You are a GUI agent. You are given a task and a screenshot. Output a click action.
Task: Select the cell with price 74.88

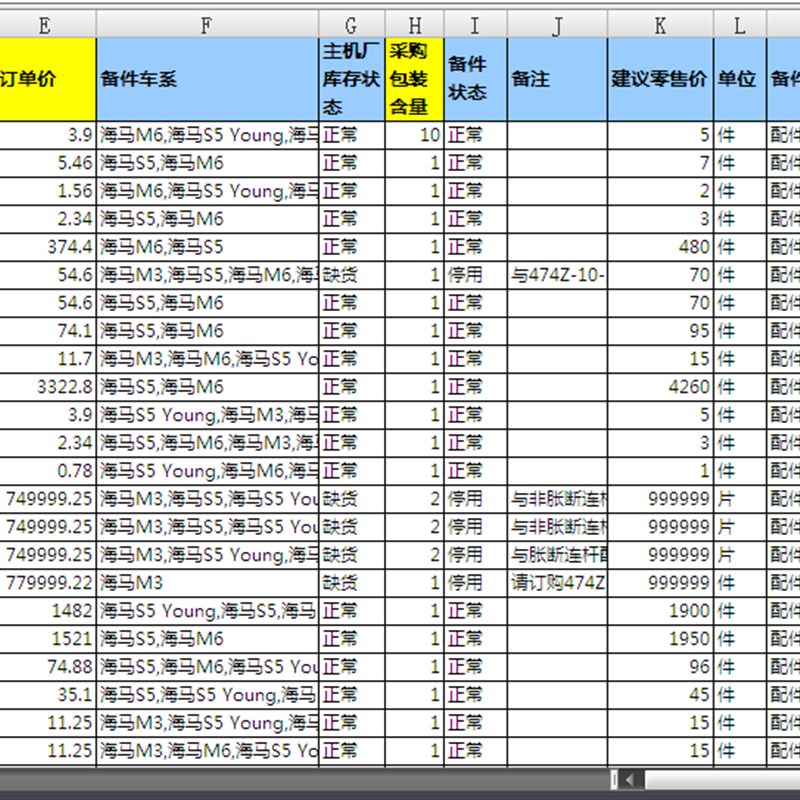[x=47, y=667]
